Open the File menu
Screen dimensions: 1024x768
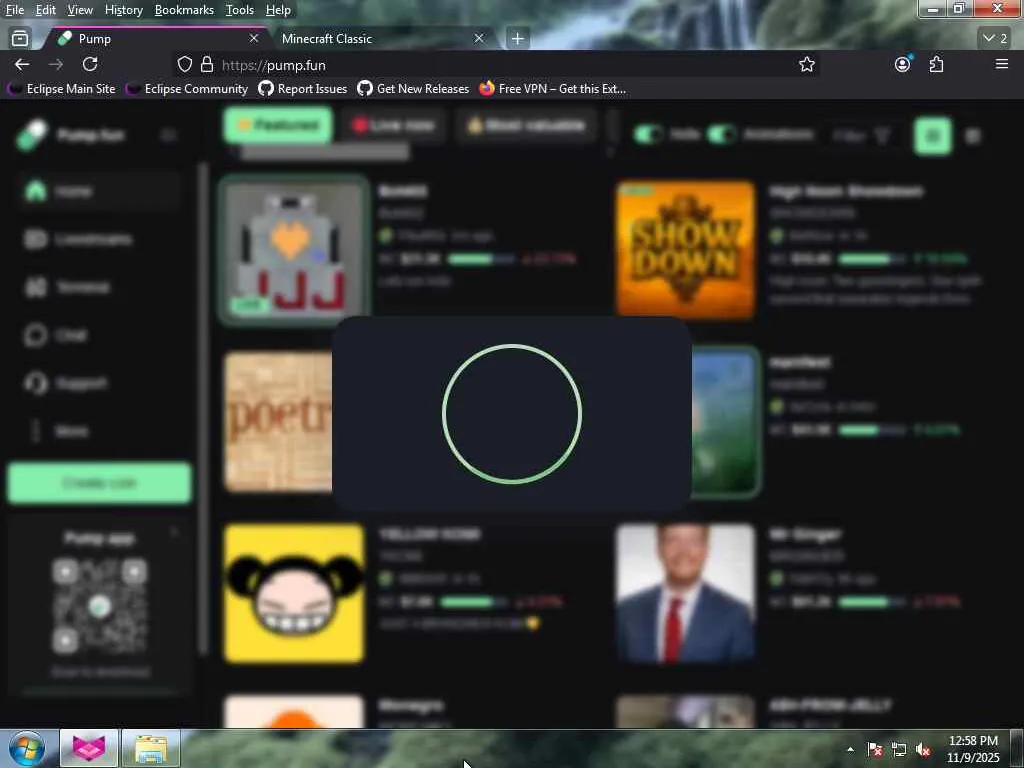tap(15, 10)
